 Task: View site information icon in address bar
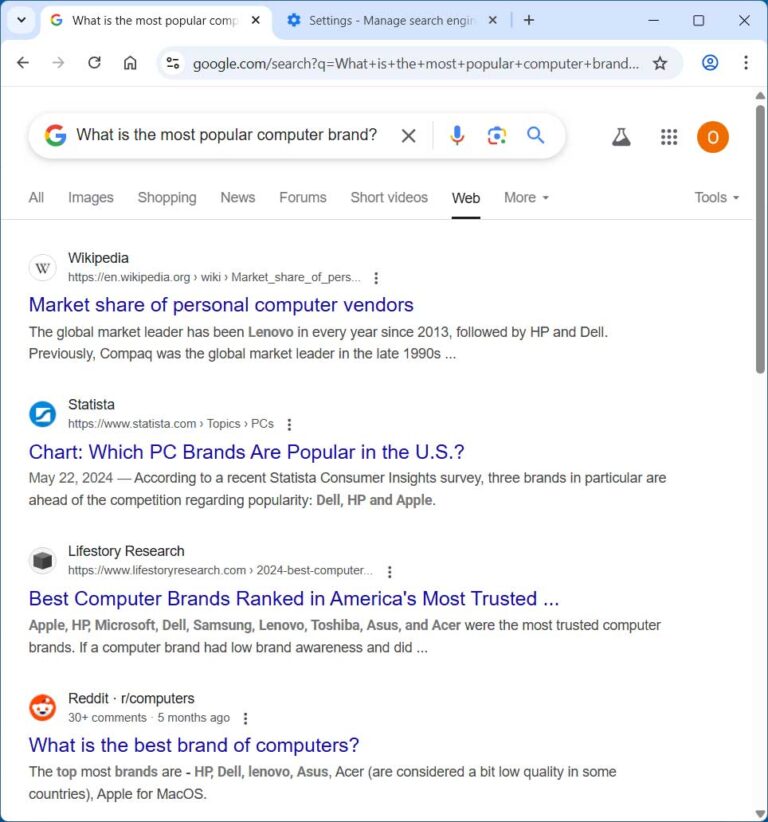[x=173, y=63]
